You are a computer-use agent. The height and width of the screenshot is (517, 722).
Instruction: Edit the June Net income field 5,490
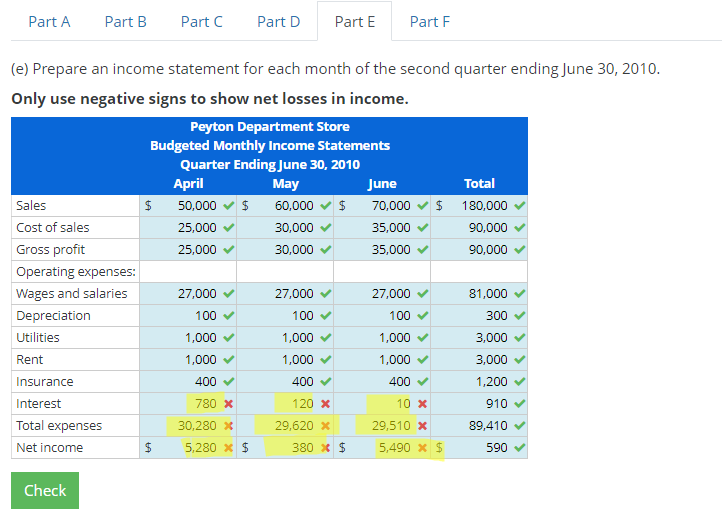pos(382,447)
